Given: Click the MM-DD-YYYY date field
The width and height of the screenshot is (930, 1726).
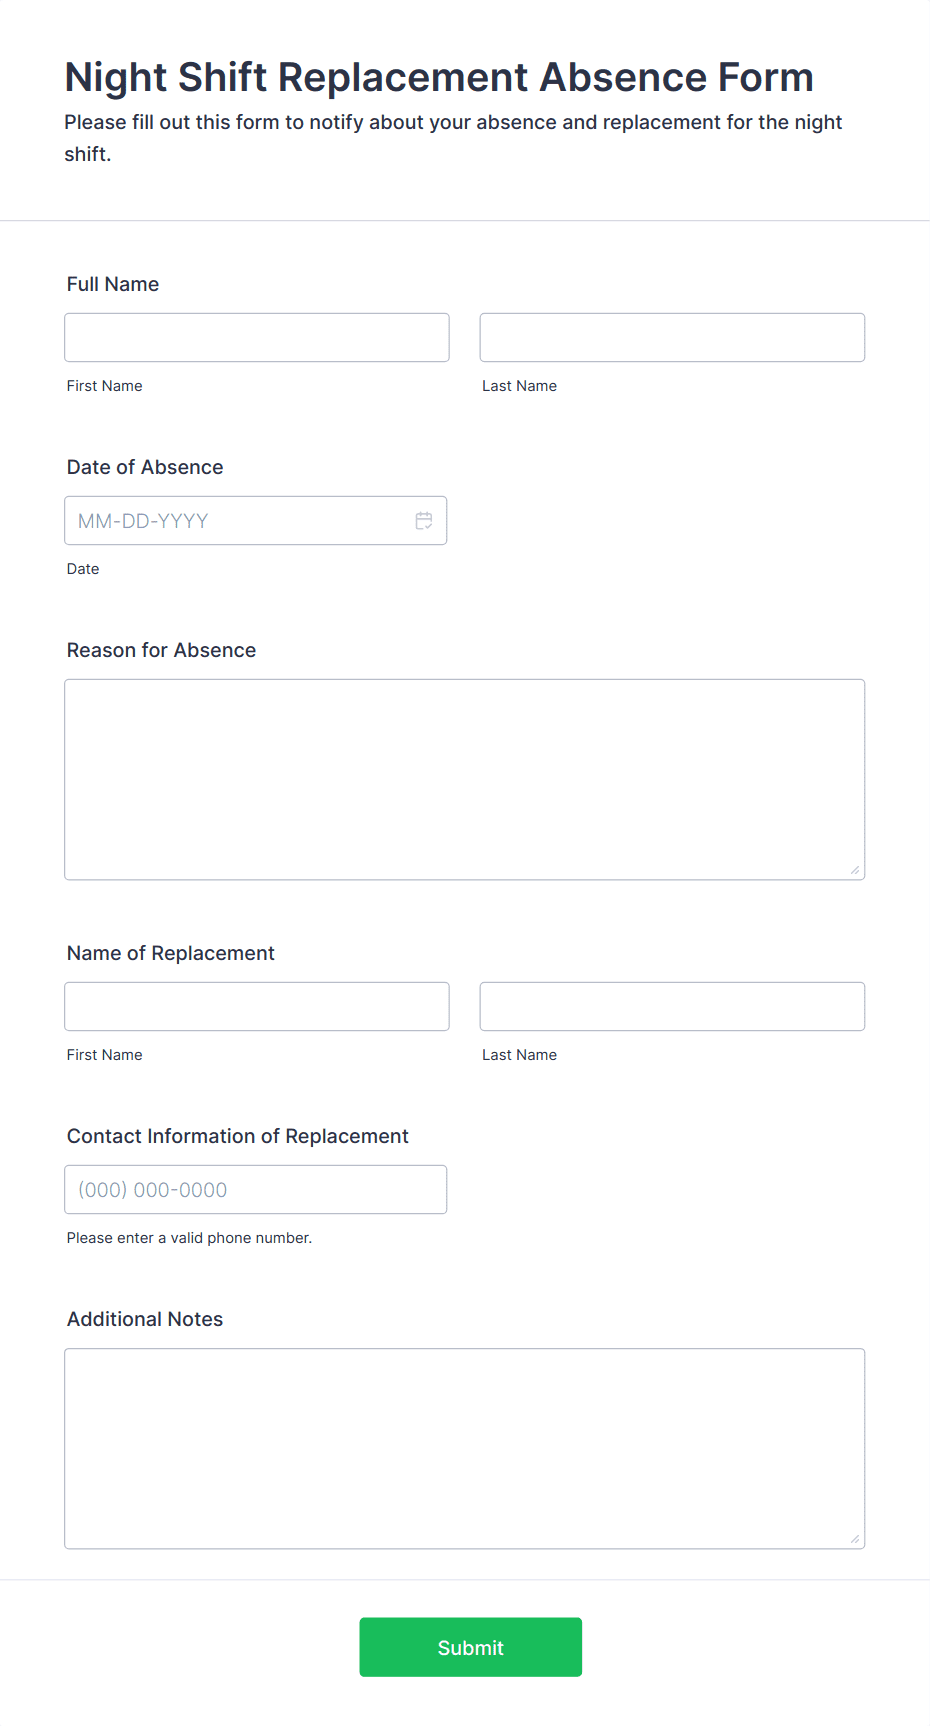Looking at the screenshot, I should 256,521.
